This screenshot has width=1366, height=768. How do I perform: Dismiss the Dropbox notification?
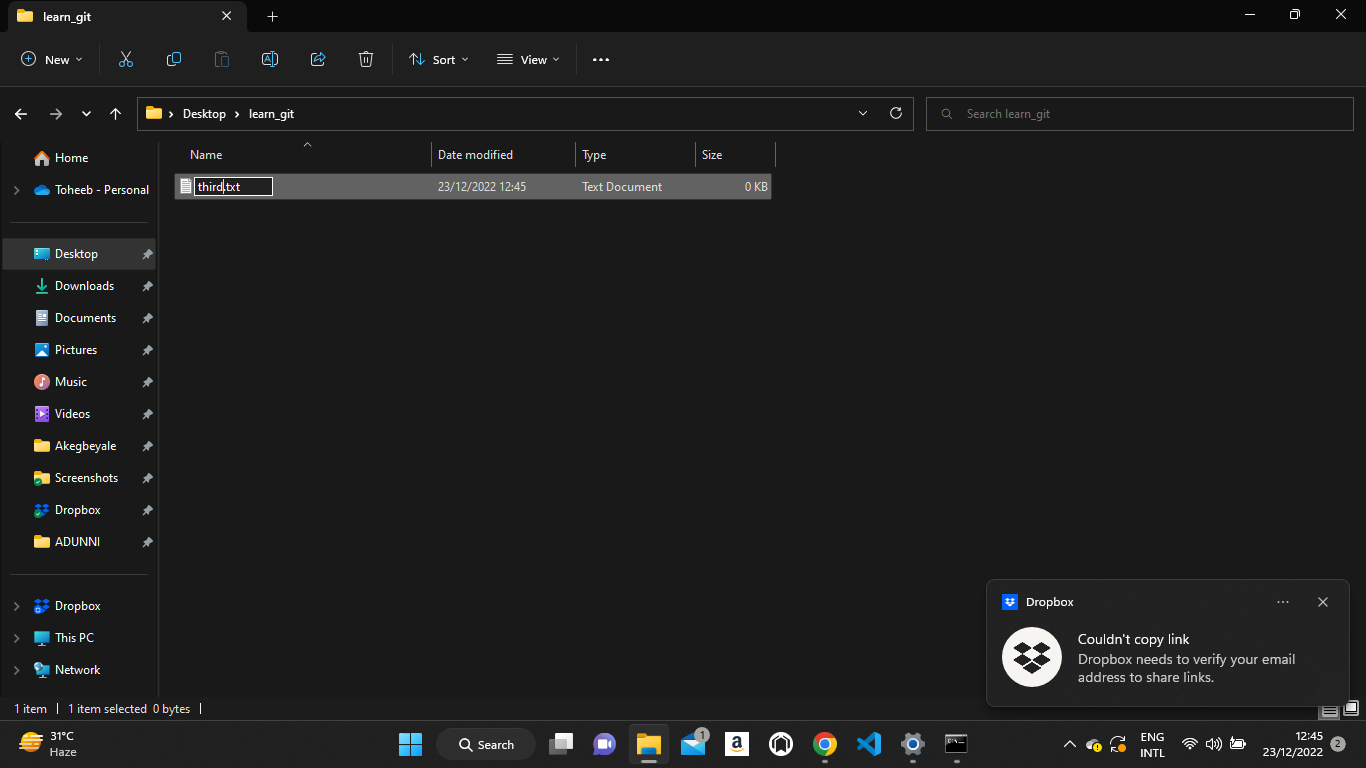(x=1323, y=602)
